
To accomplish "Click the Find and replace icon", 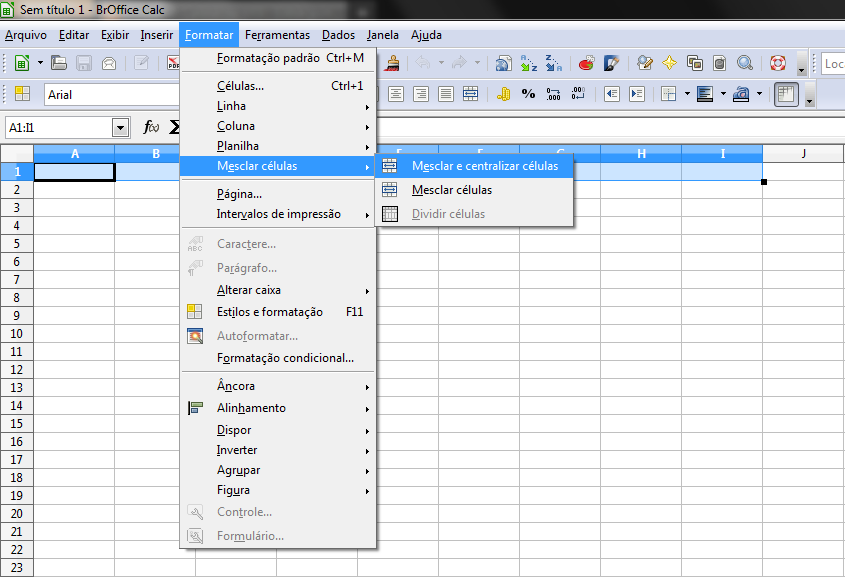I will coord(644,63).
